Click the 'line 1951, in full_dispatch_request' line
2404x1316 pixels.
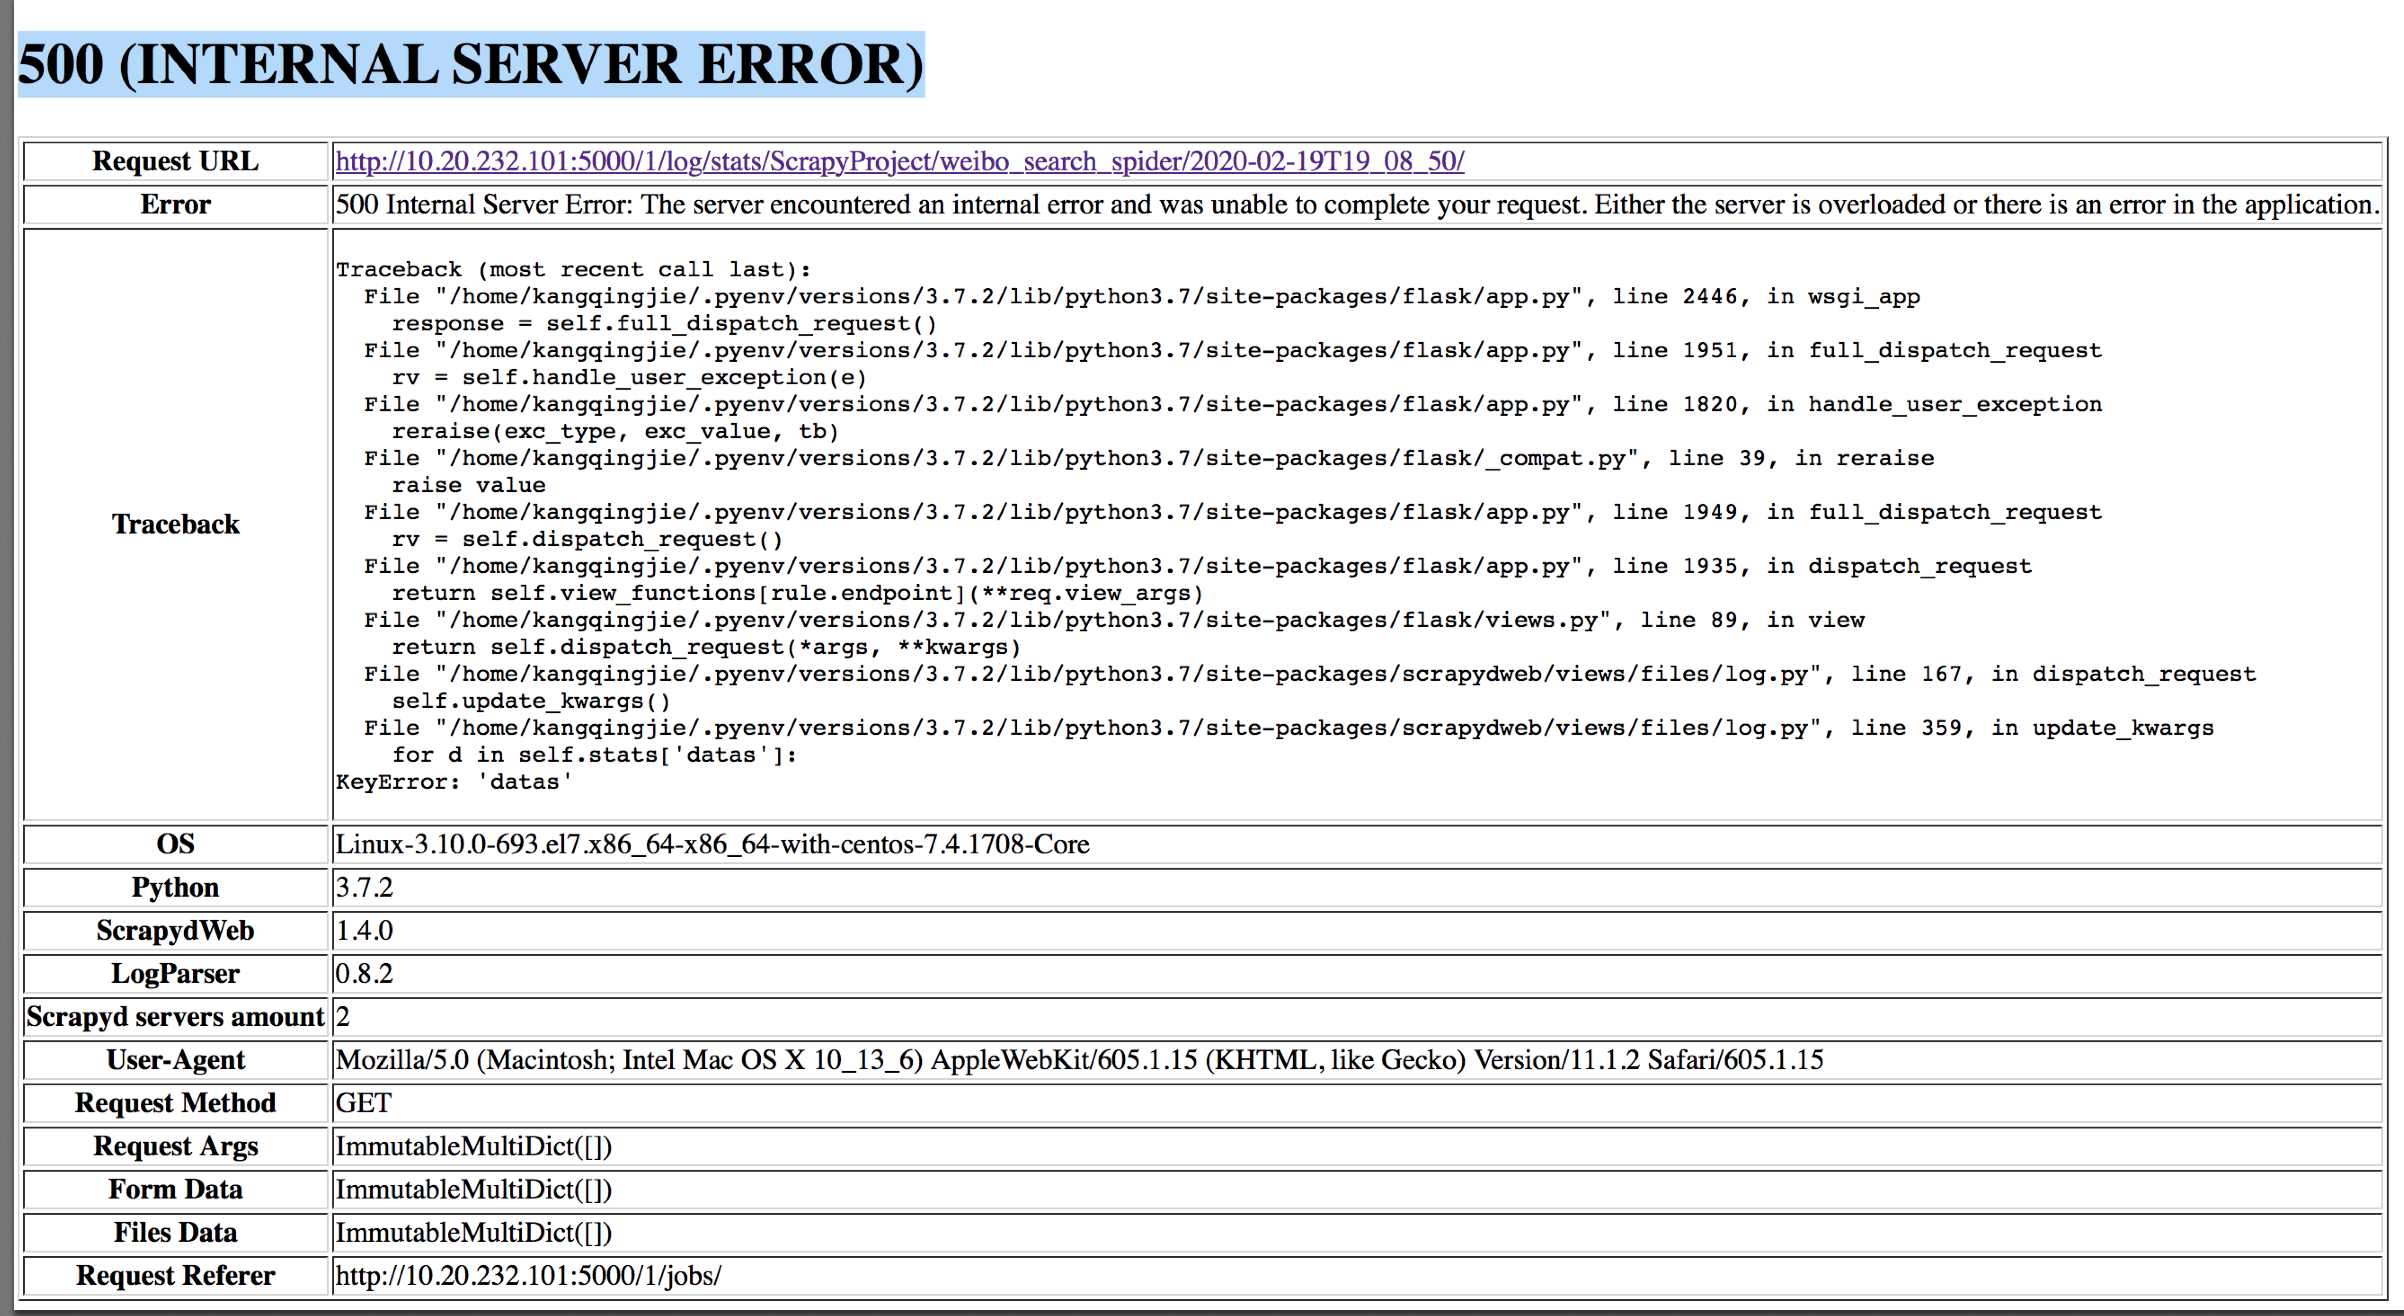(x=1233, y=351)
